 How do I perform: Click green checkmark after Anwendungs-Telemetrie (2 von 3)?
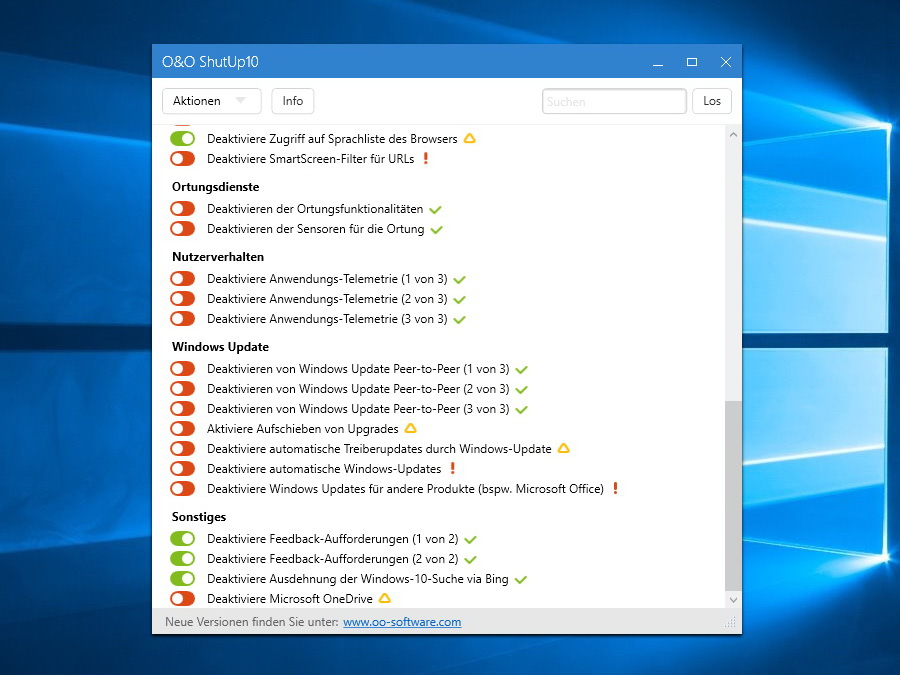pos(460,300)
